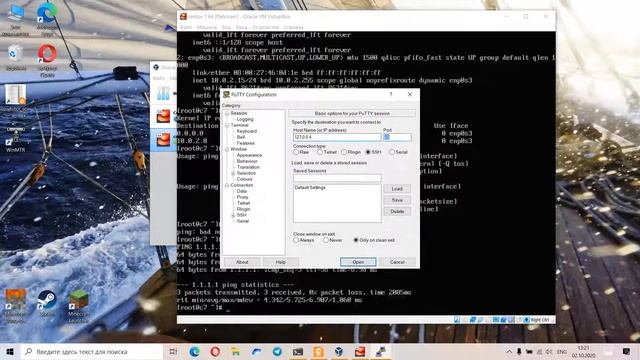Screen dimensions: 640x360
Task: Click the Windows taskbar search box
Action: coord(92,351)
